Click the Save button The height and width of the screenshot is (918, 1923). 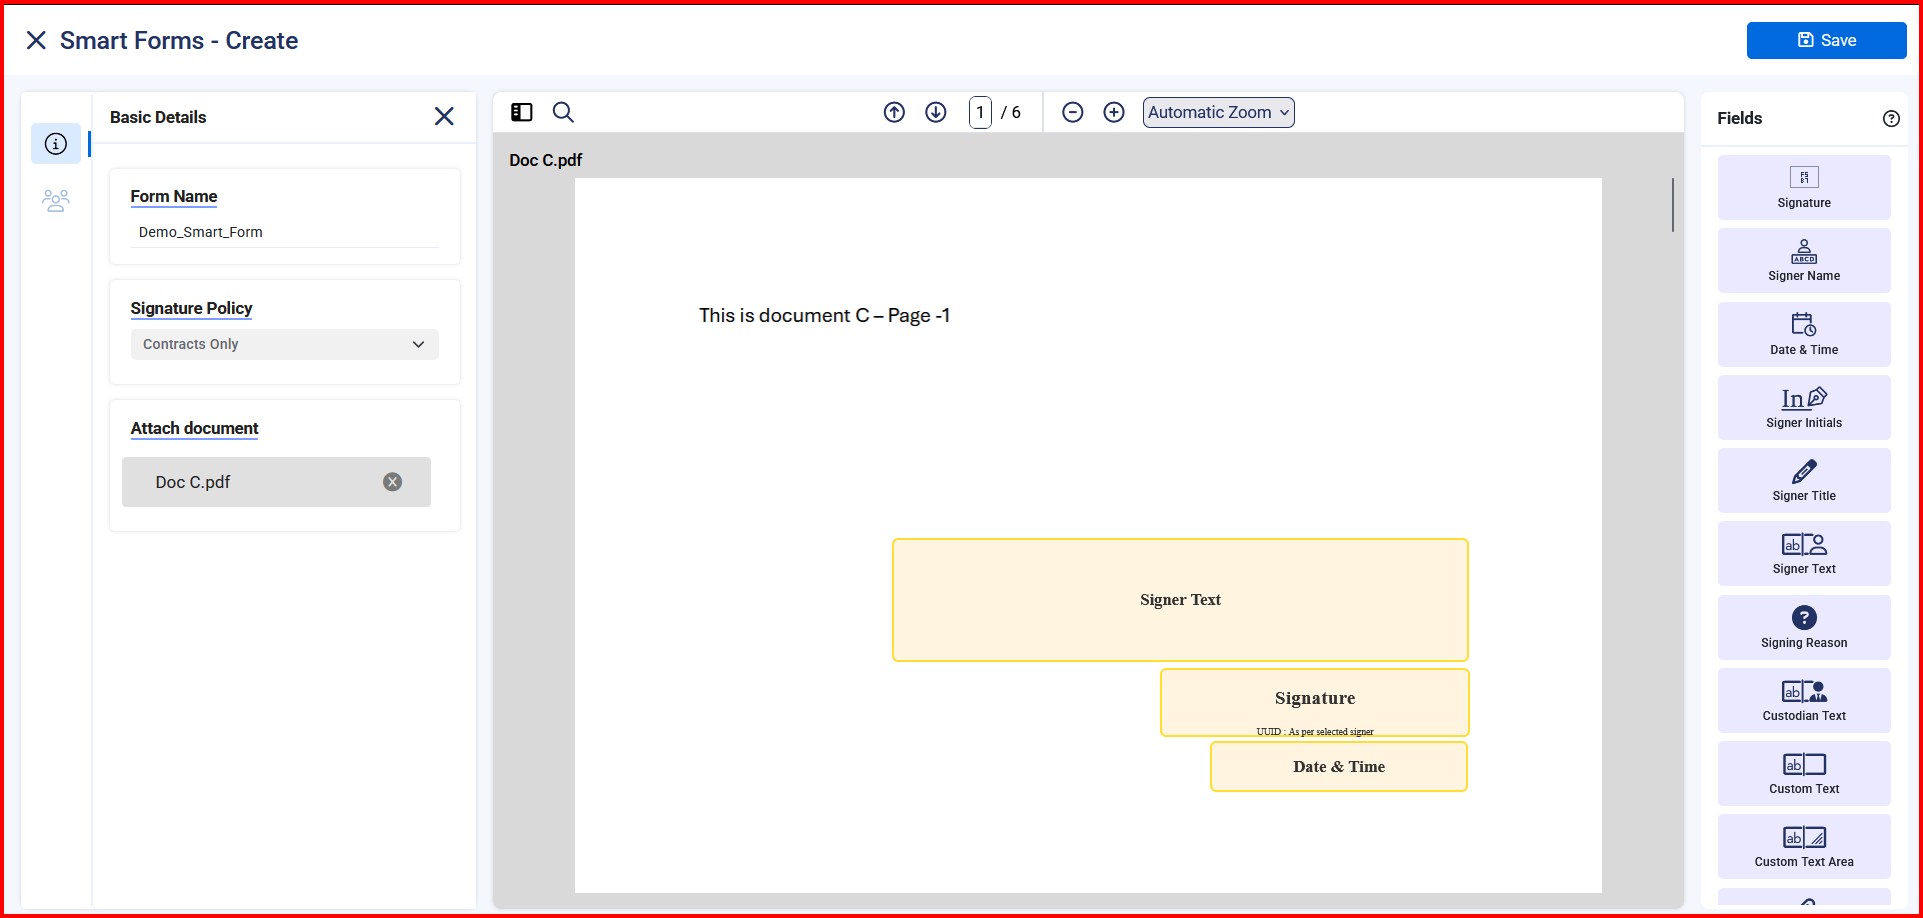[1826, 40]
